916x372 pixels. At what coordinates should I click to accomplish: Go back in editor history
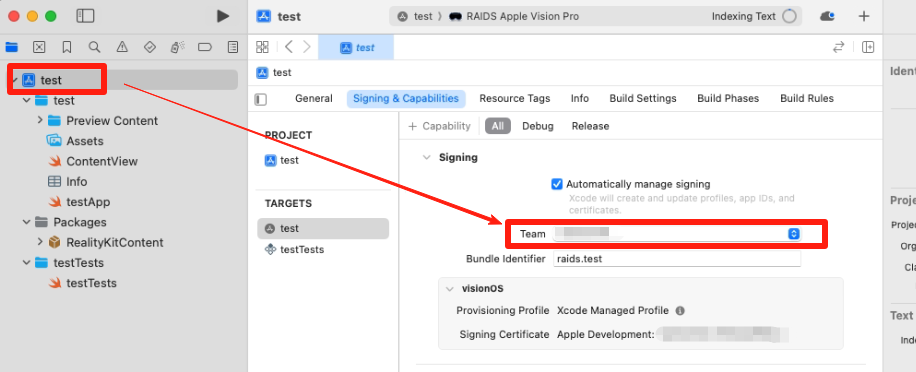[289, 47]
